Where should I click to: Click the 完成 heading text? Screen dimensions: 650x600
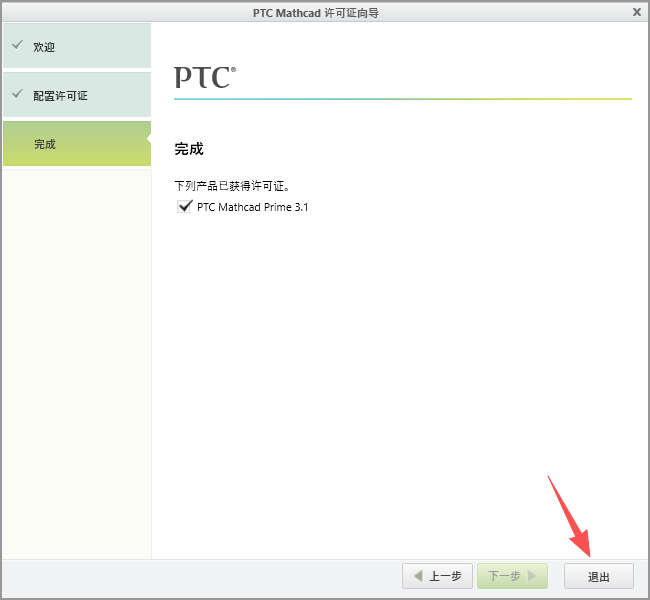pos(189,149)
